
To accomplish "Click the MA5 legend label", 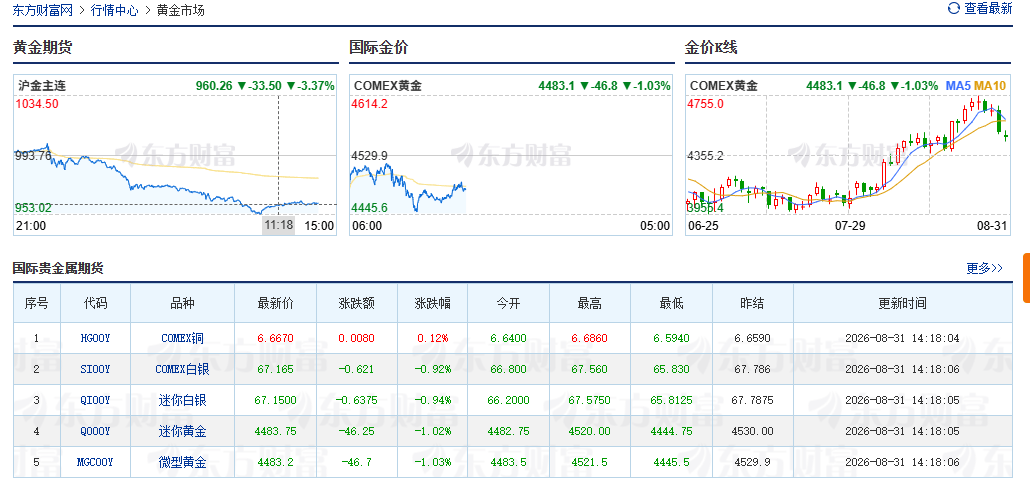I will [958, 85].
